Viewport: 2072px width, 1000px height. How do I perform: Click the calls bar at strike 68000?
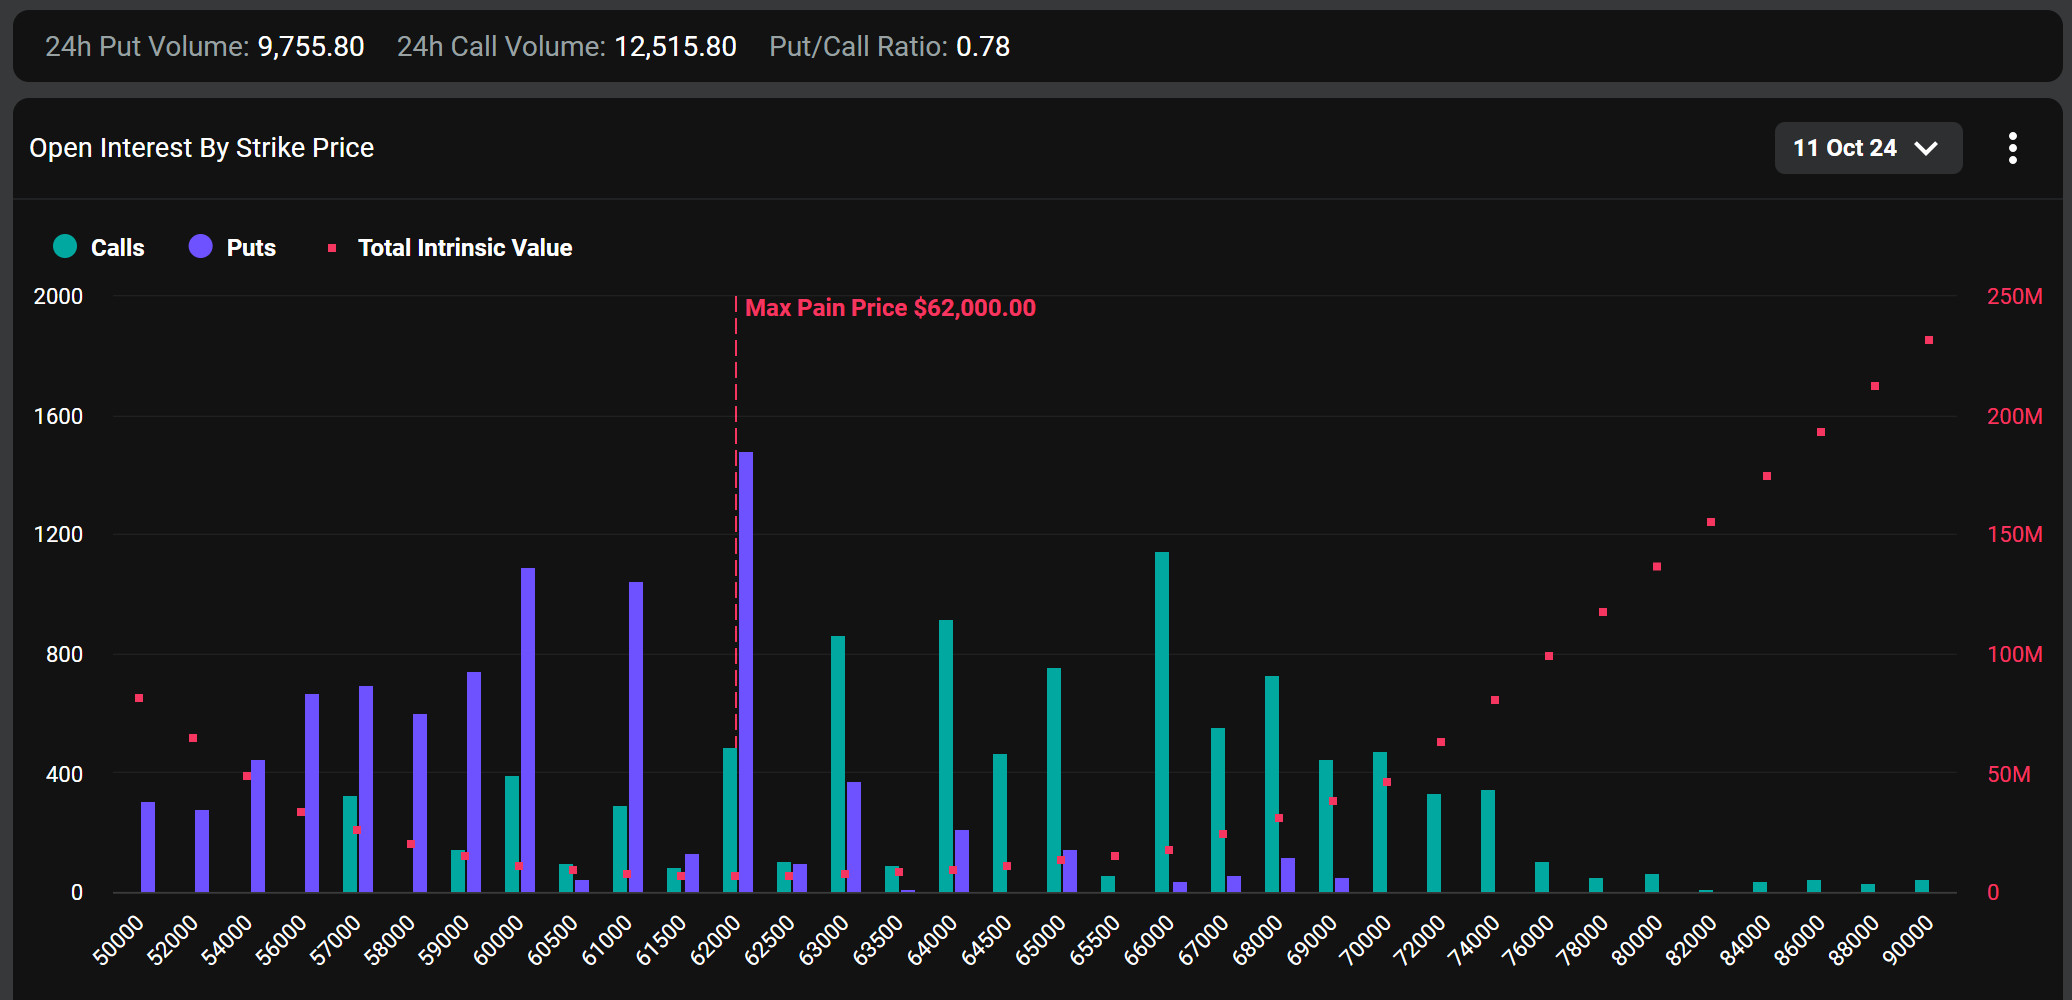[x=1272, y=784]
